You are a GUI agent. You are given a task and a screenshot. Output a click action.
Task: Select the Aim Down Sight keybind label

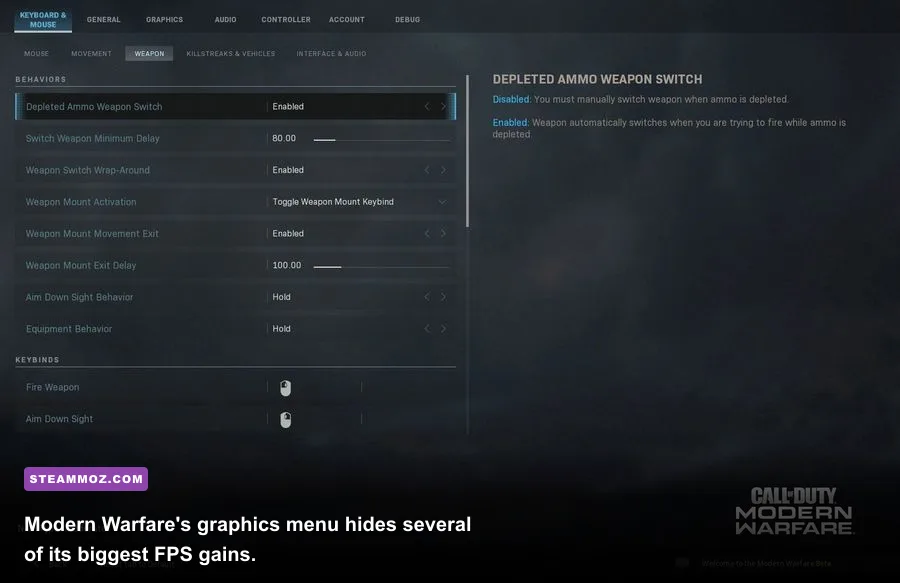click(x=59, y=419)
